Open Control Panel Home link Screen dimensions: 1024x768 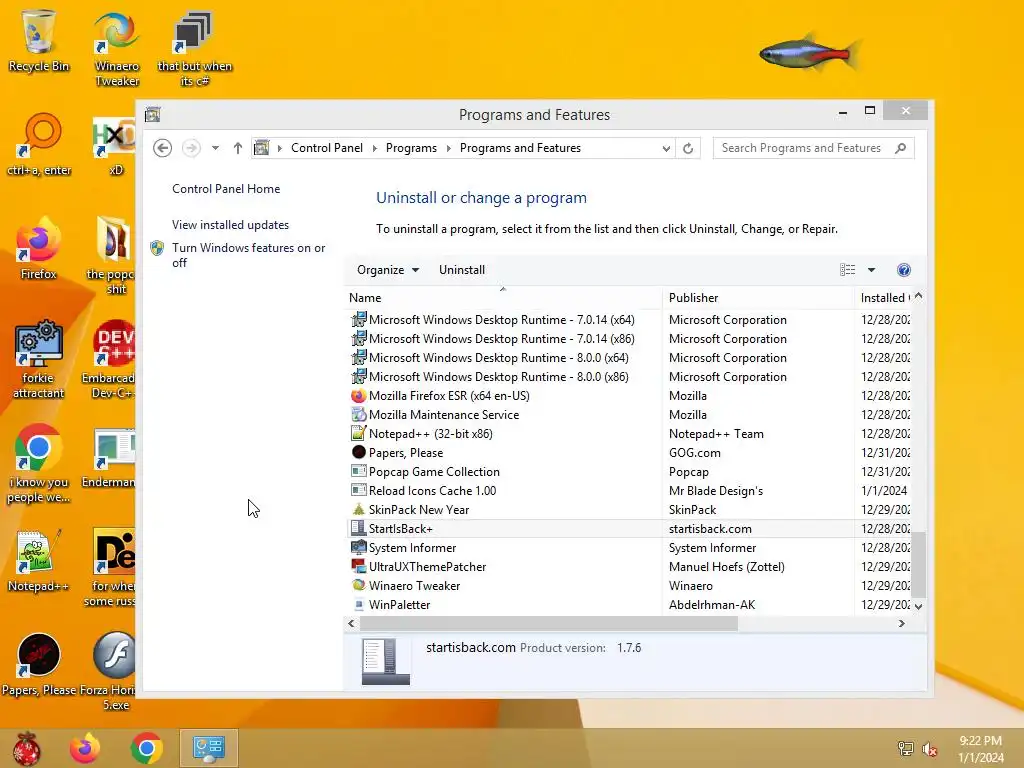pyautogui.click(x=226, y=189)
